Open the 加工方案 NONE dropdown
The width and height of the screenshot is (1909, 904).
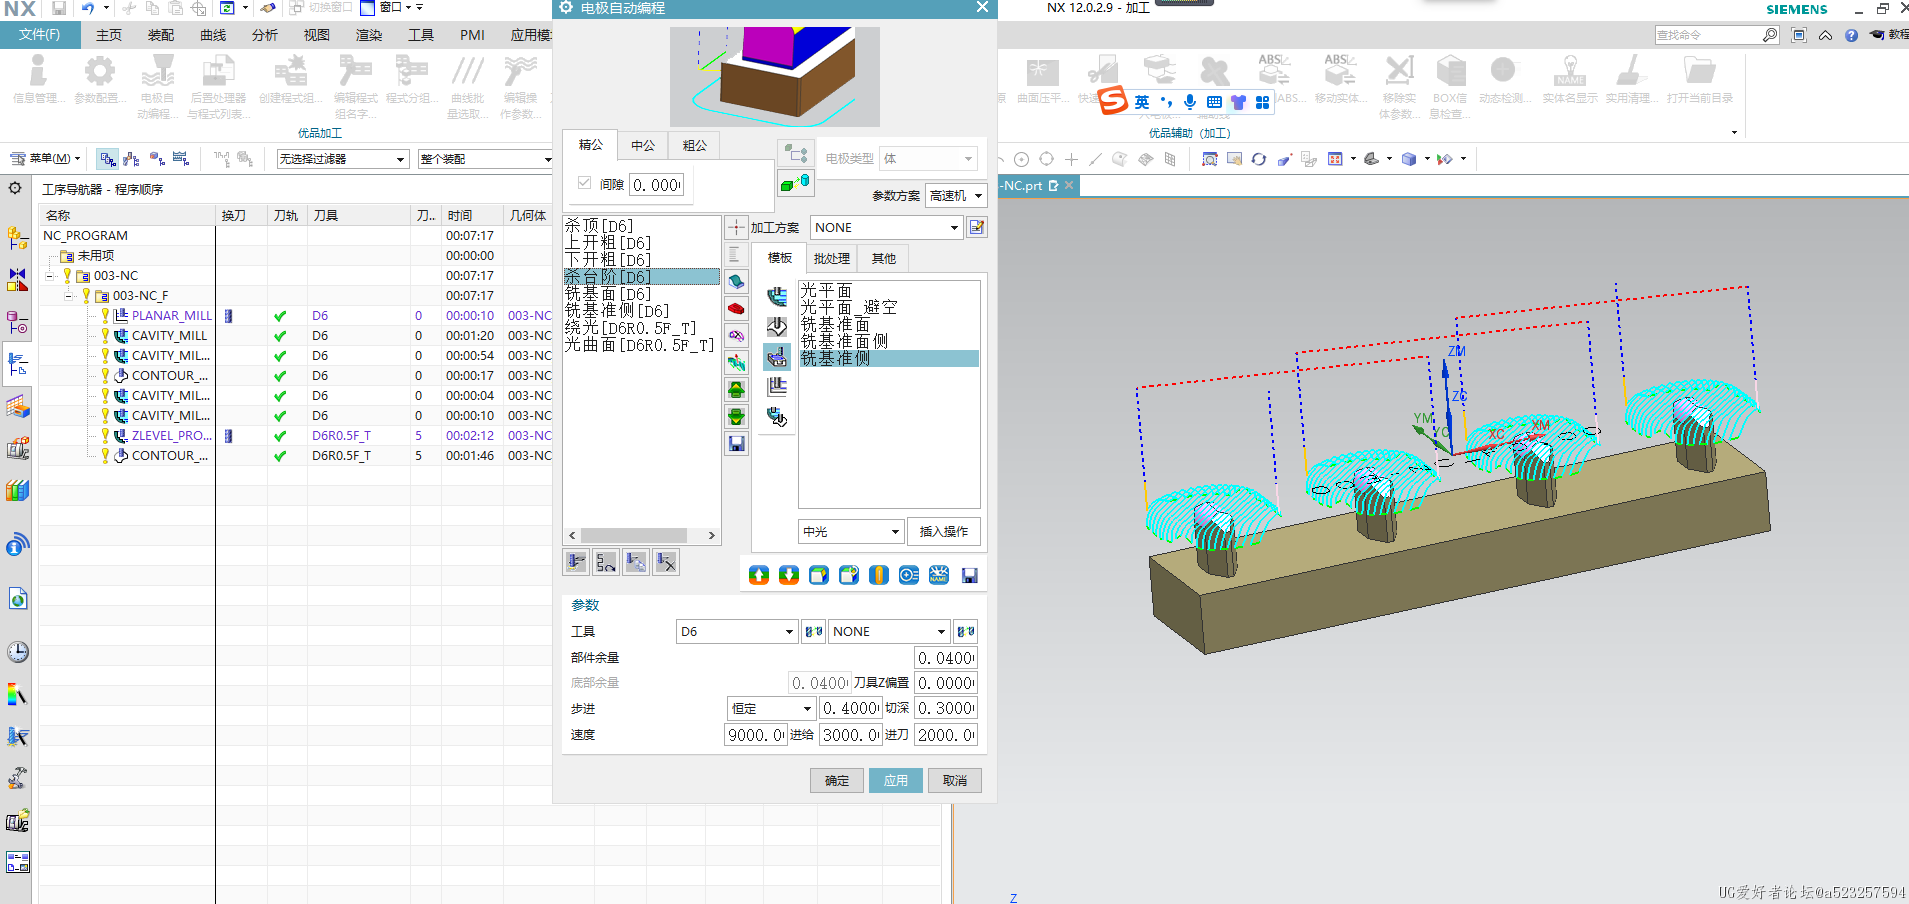click(886, 228)
